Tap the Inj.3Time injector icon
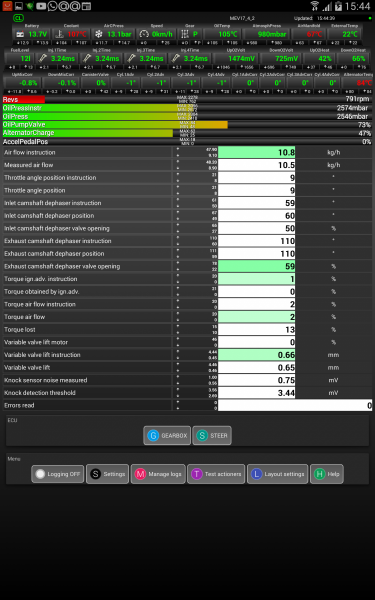Viewport: 375px width, 600px height. point(131,58)
